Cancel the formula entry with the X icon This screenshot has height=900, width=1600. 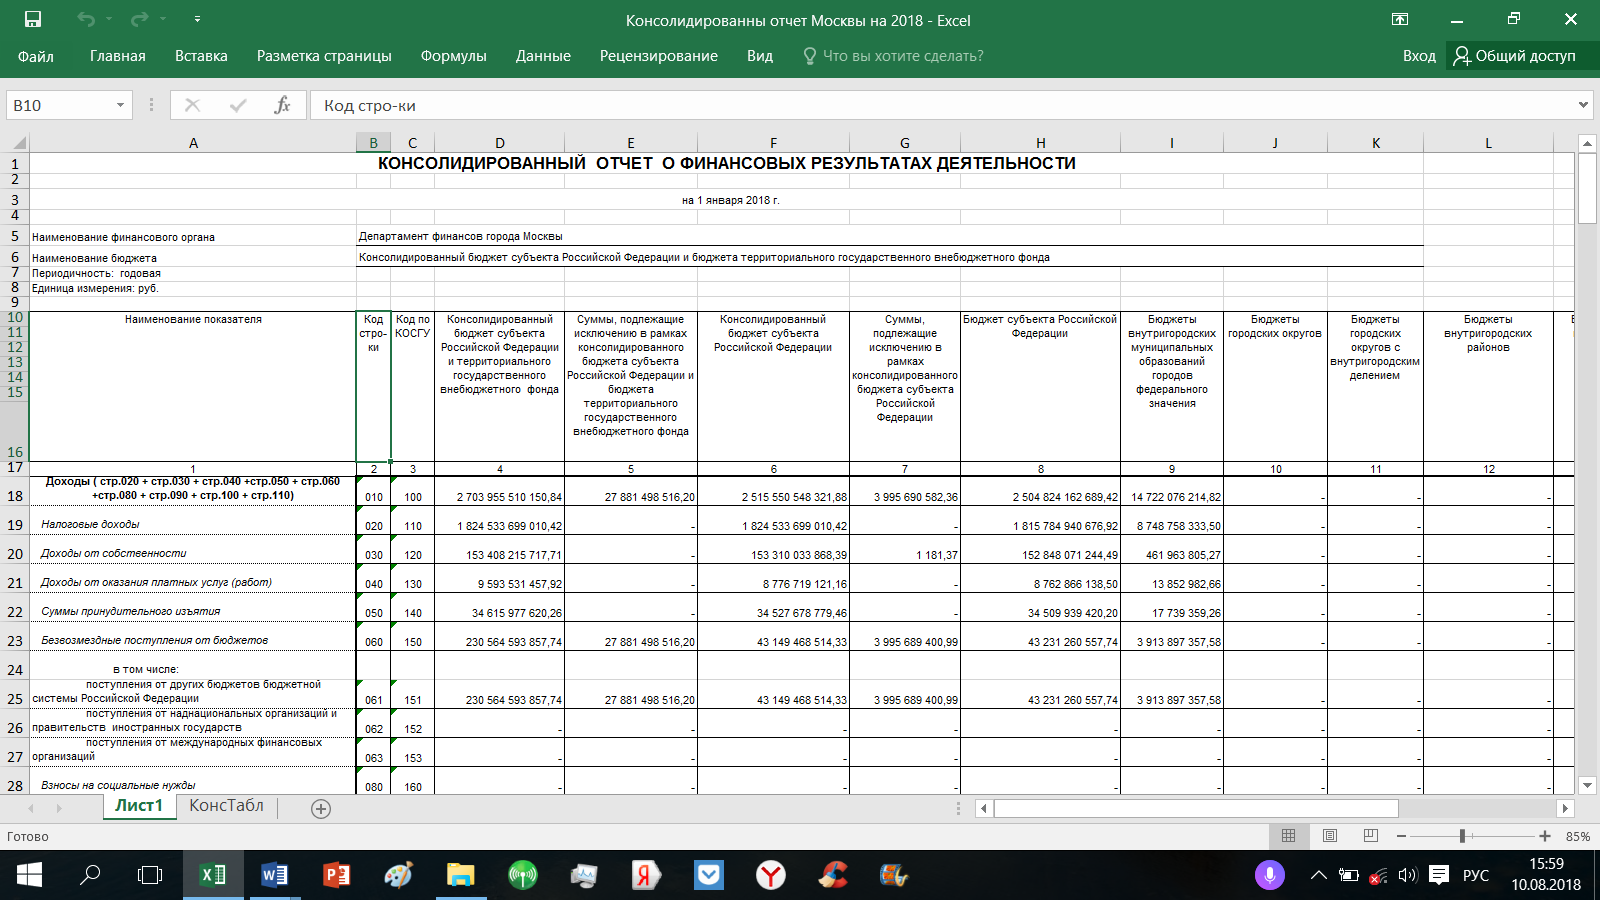(193, 105)
